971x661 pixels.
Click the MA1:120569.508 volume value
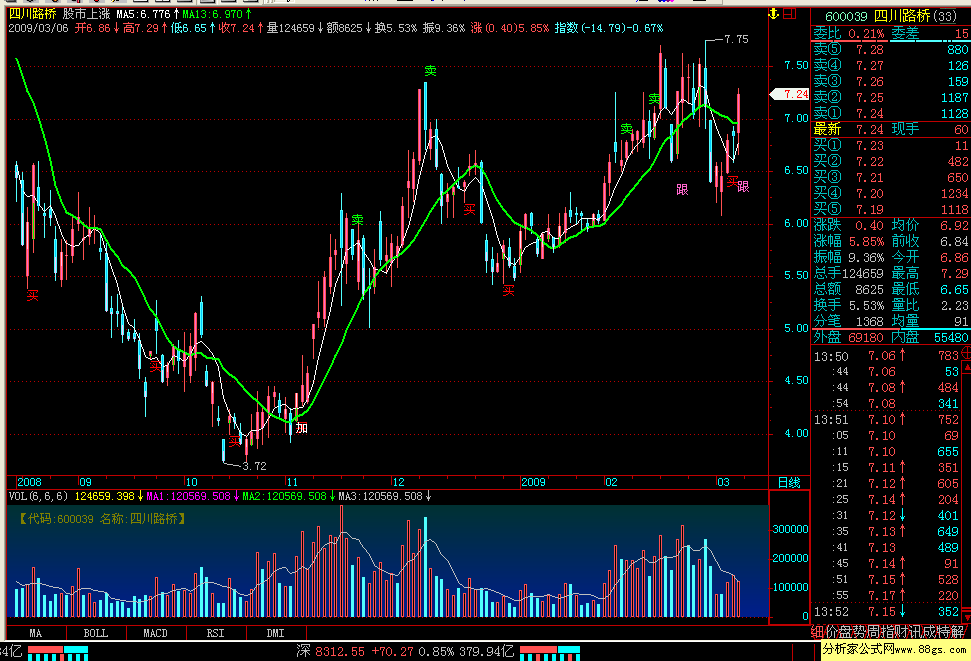[188, 496]
